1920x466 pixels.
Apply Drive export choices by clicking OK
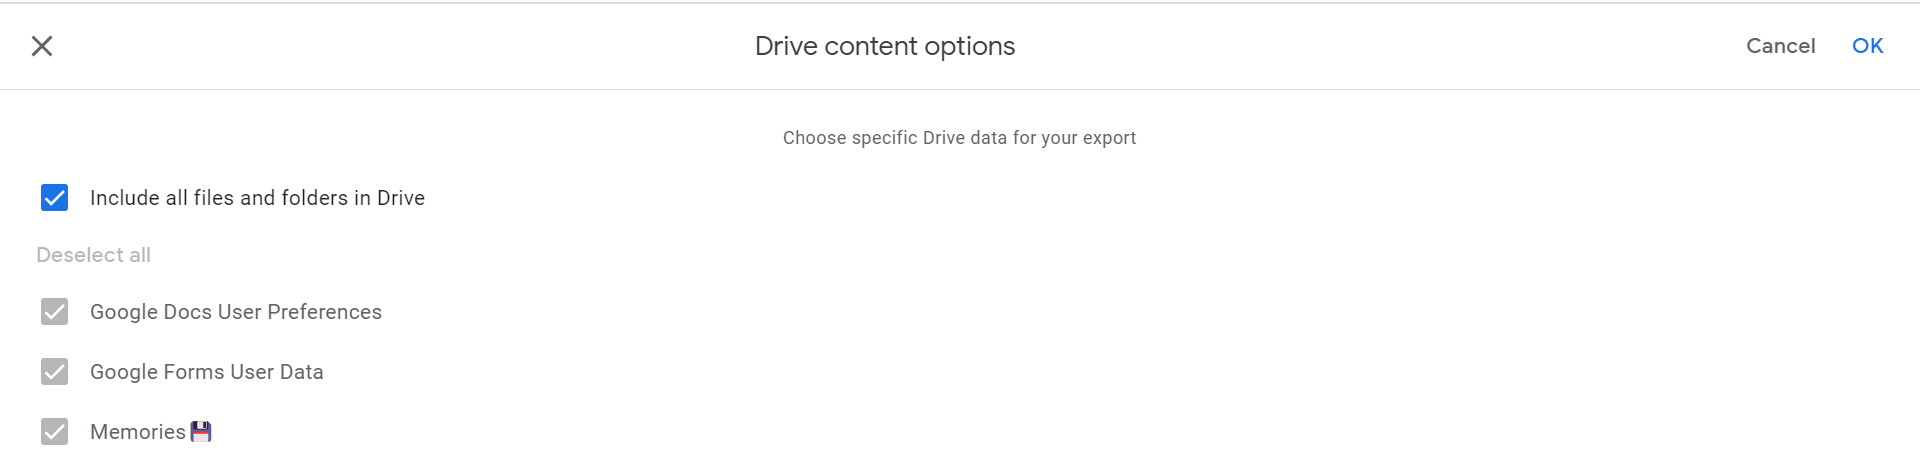tap(1867, 46)
